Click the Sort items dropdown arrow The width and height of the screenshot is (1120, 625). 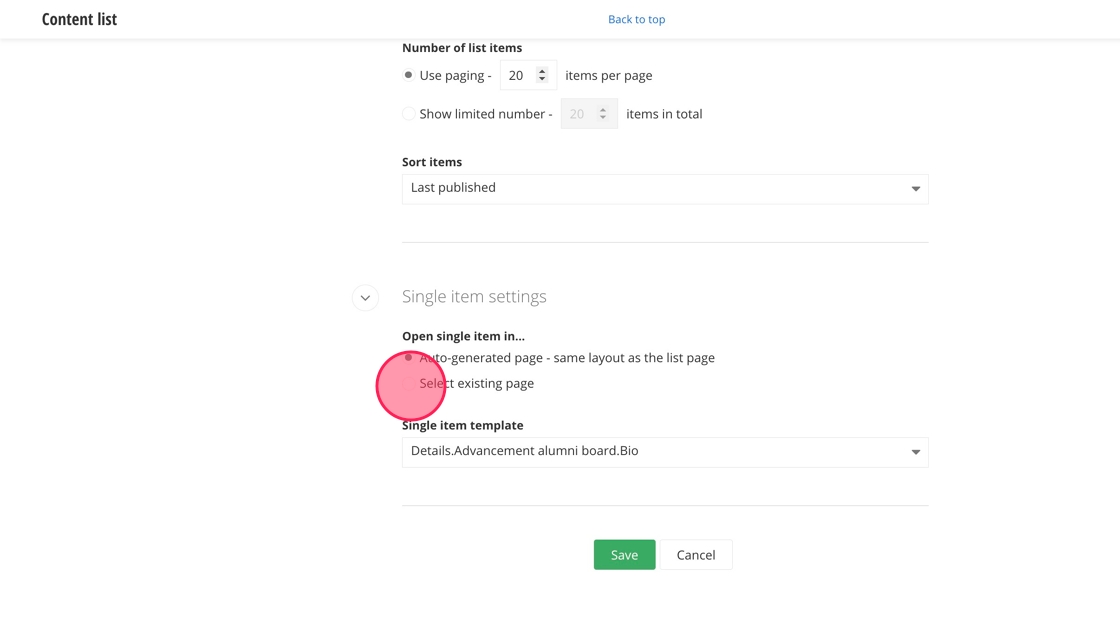[915, 189]
